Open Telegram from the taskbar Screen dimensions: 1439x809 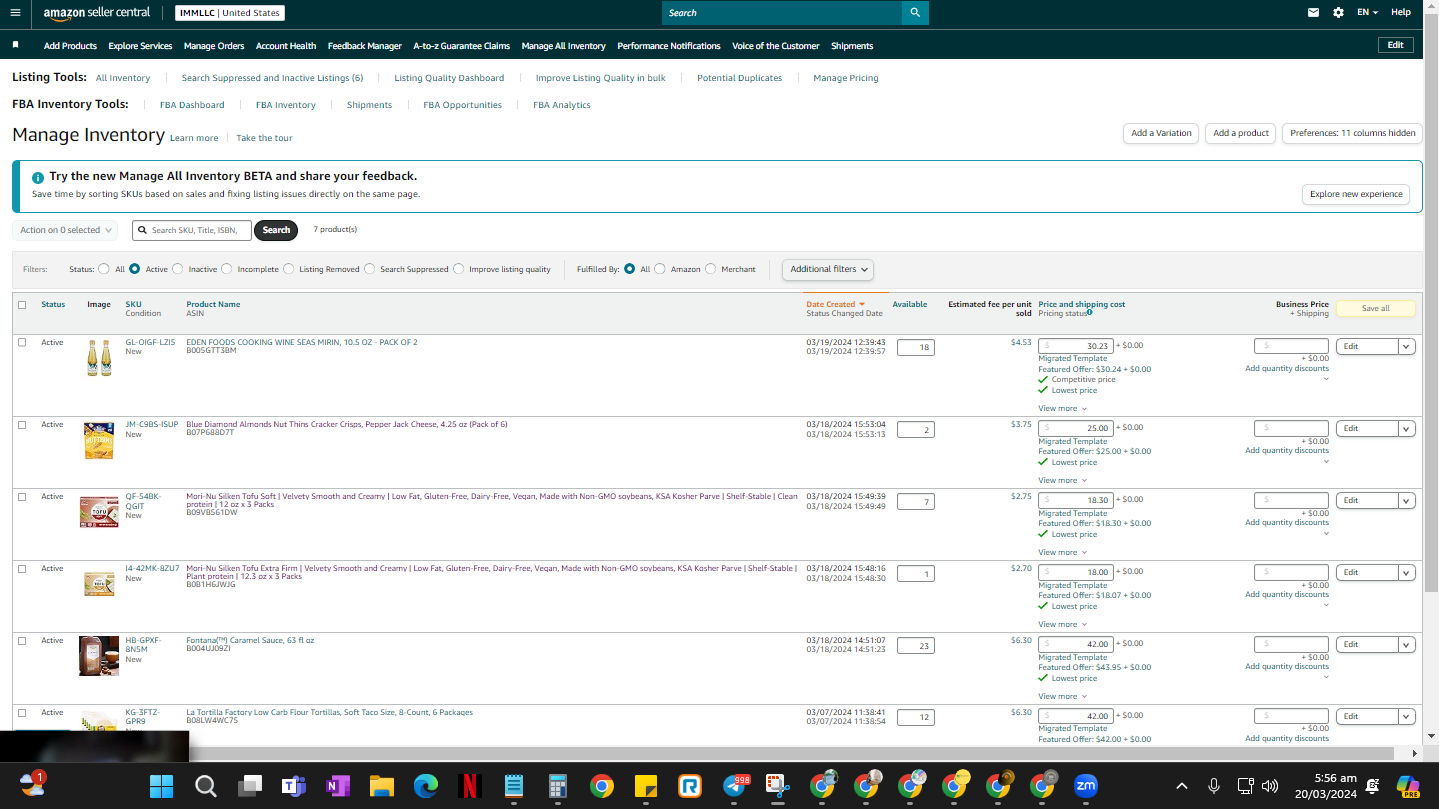(x=735, y=786)
